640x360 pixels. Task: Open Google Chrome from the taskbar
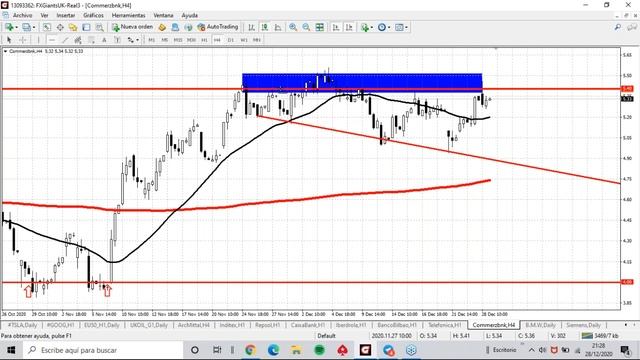(250, 350)
